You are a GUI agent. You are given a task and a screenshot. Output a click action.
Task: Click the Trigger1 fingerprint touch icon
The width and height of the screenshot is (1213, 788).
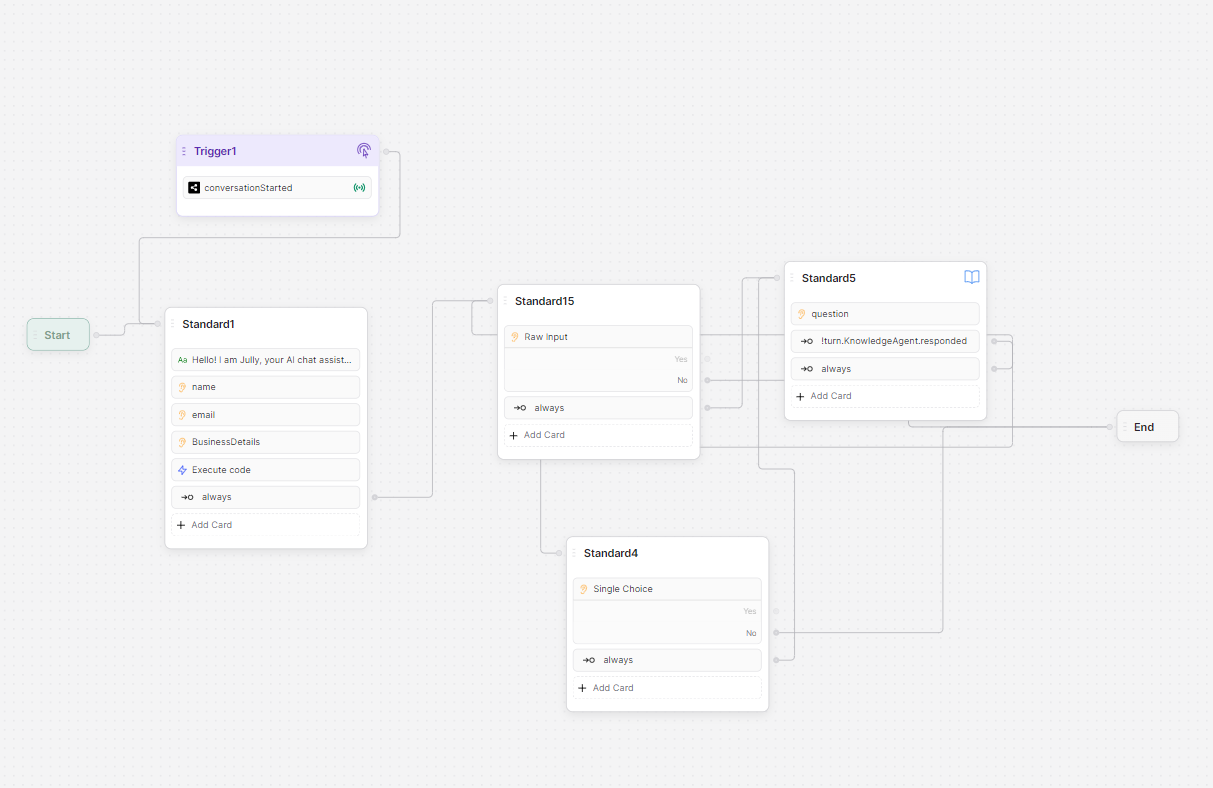click(x=364, y=151)
